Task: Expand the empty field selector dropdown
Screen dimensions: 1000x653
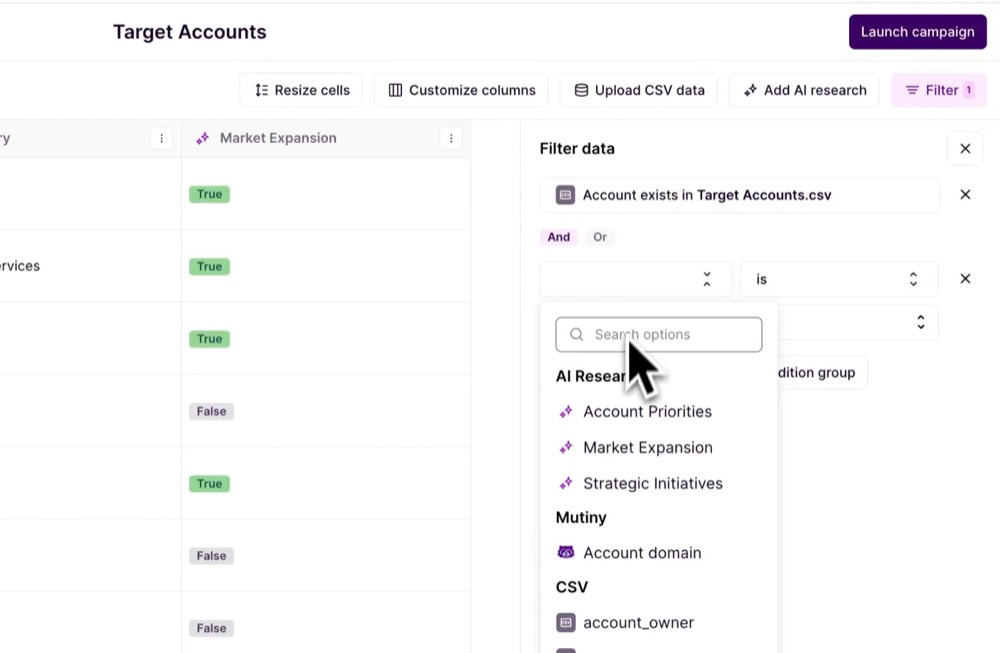Action: point(635,279)
